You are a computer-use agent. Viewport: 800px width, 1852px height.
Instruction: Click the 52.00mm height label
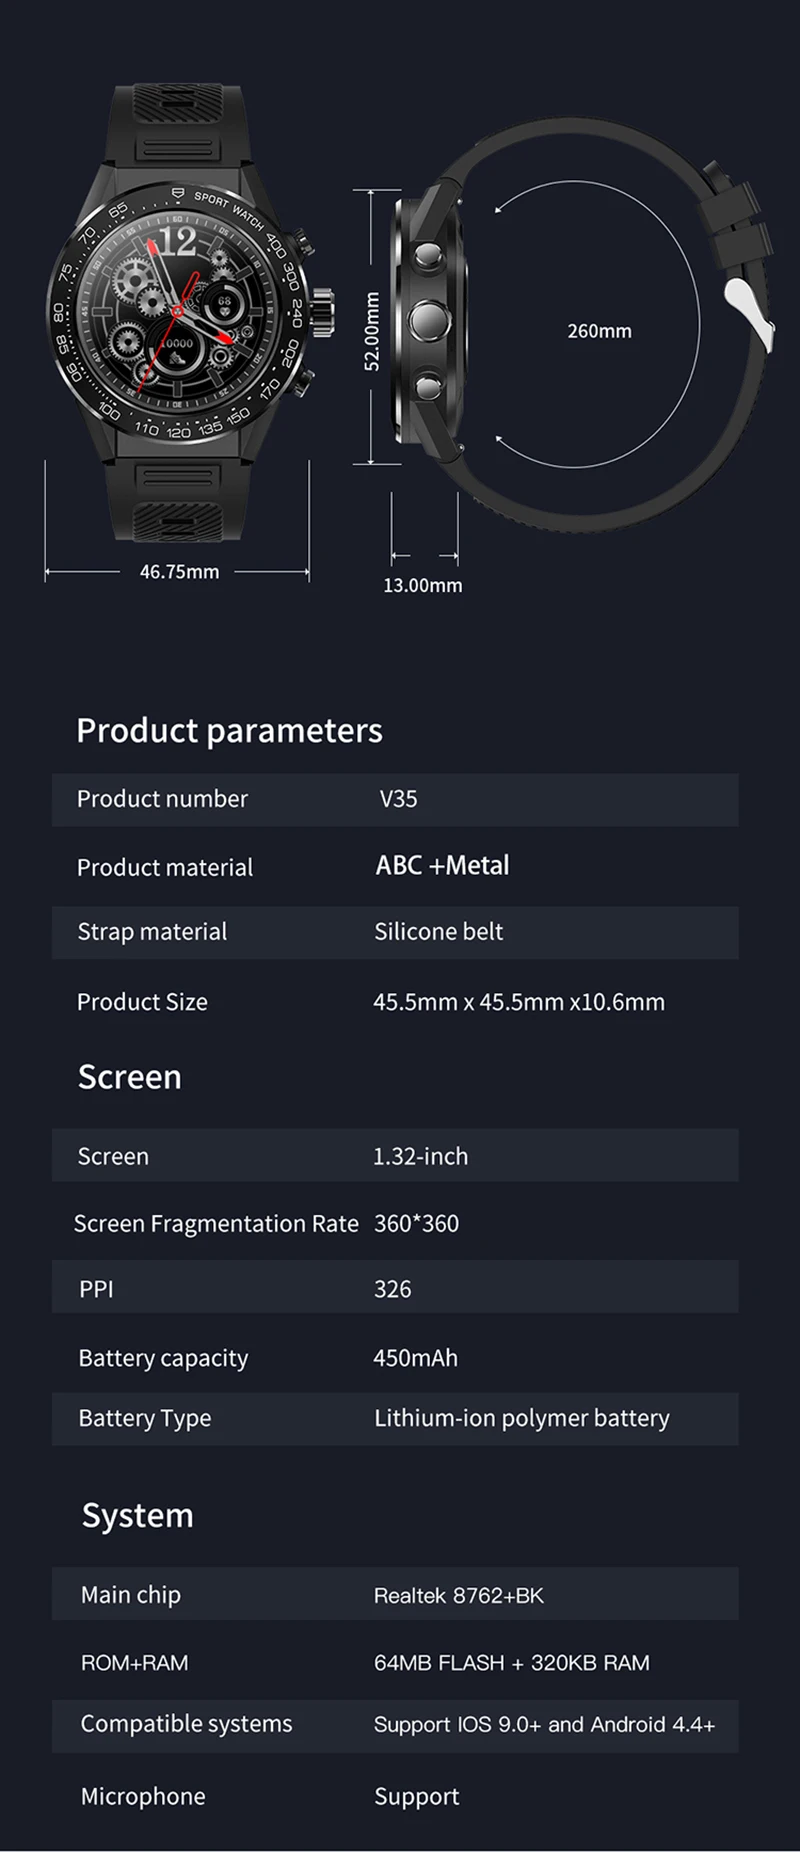click(x=371, y=332)
